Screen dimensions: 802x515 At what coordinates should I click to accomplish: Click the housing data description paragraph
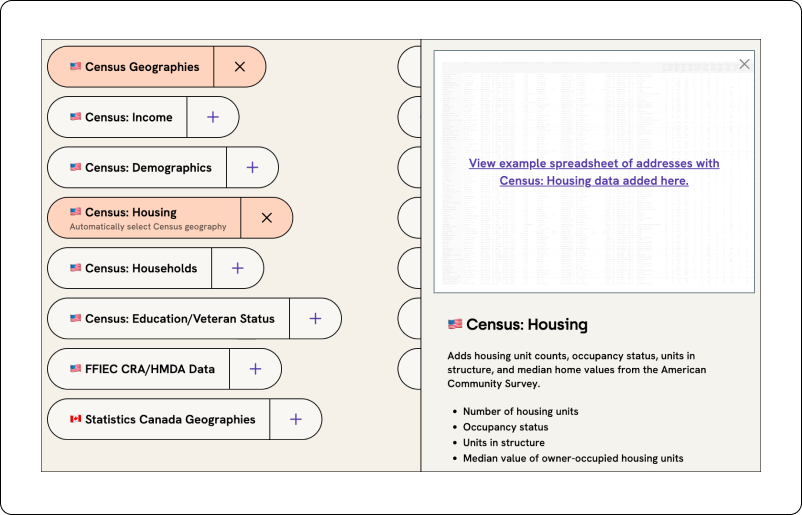(577, 370)
